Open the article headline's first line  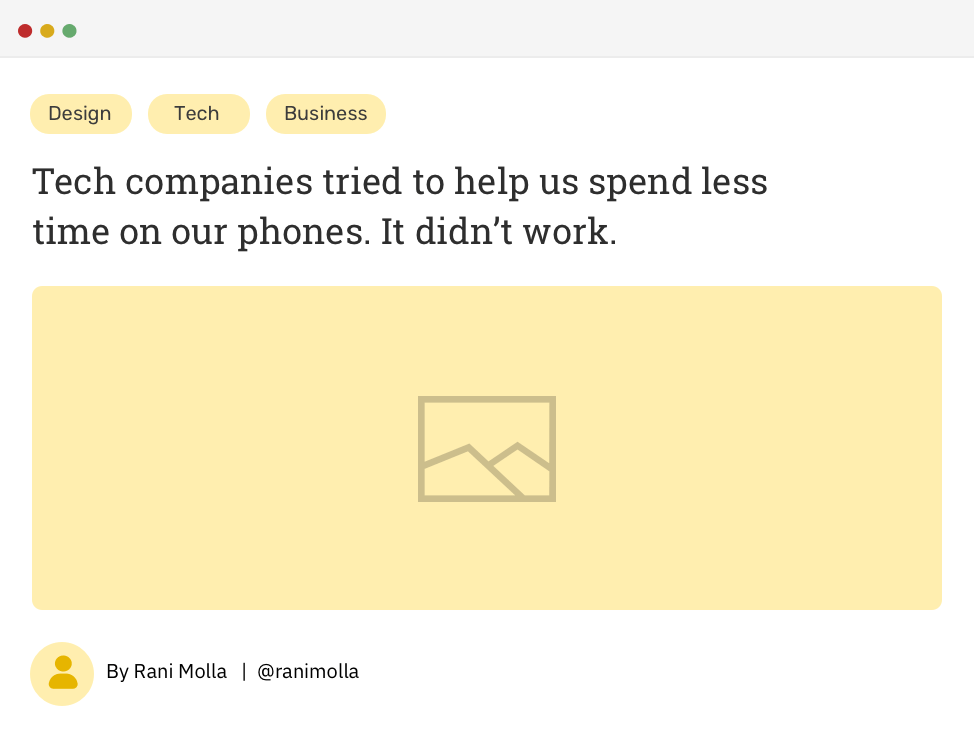(x=400, y=182)
